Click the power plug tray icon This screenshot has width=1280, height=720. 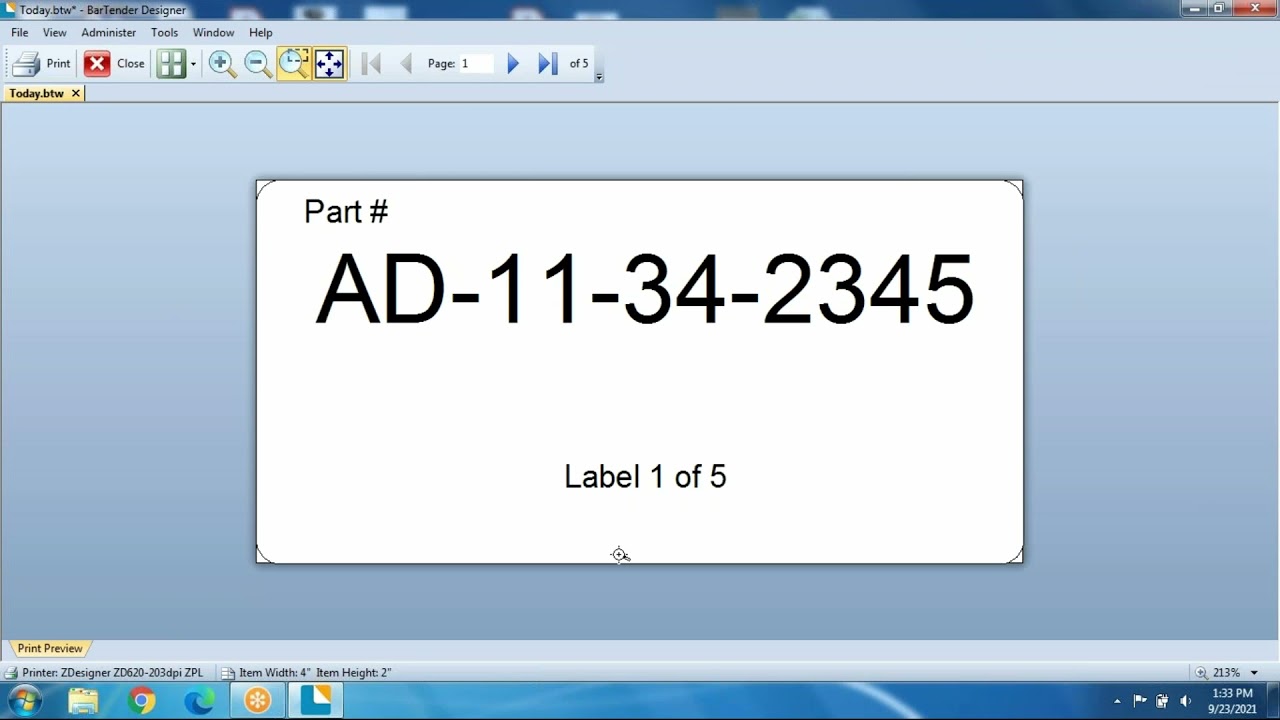tap(1162, 701)
